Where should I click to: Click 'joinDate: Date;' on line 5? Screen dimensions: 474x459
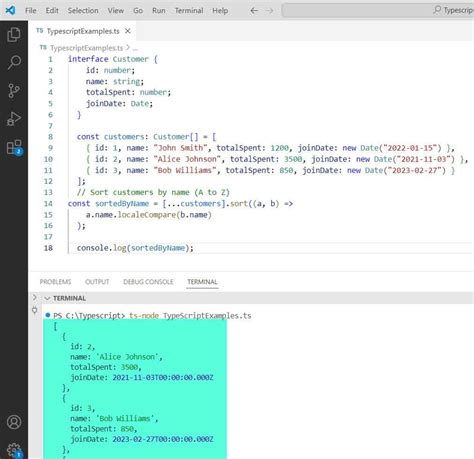point(119,104)
